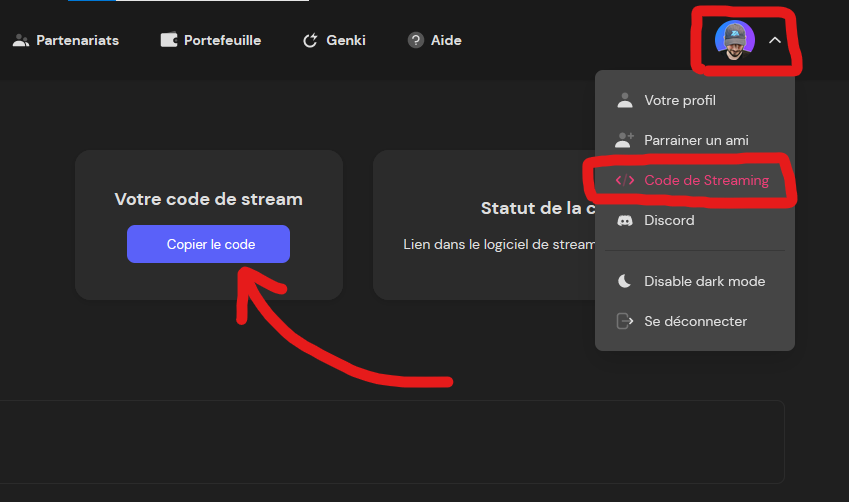Select Code de Streaming menu entry
Viewport: 849px width, 502px height.
(x=706, y=181)
